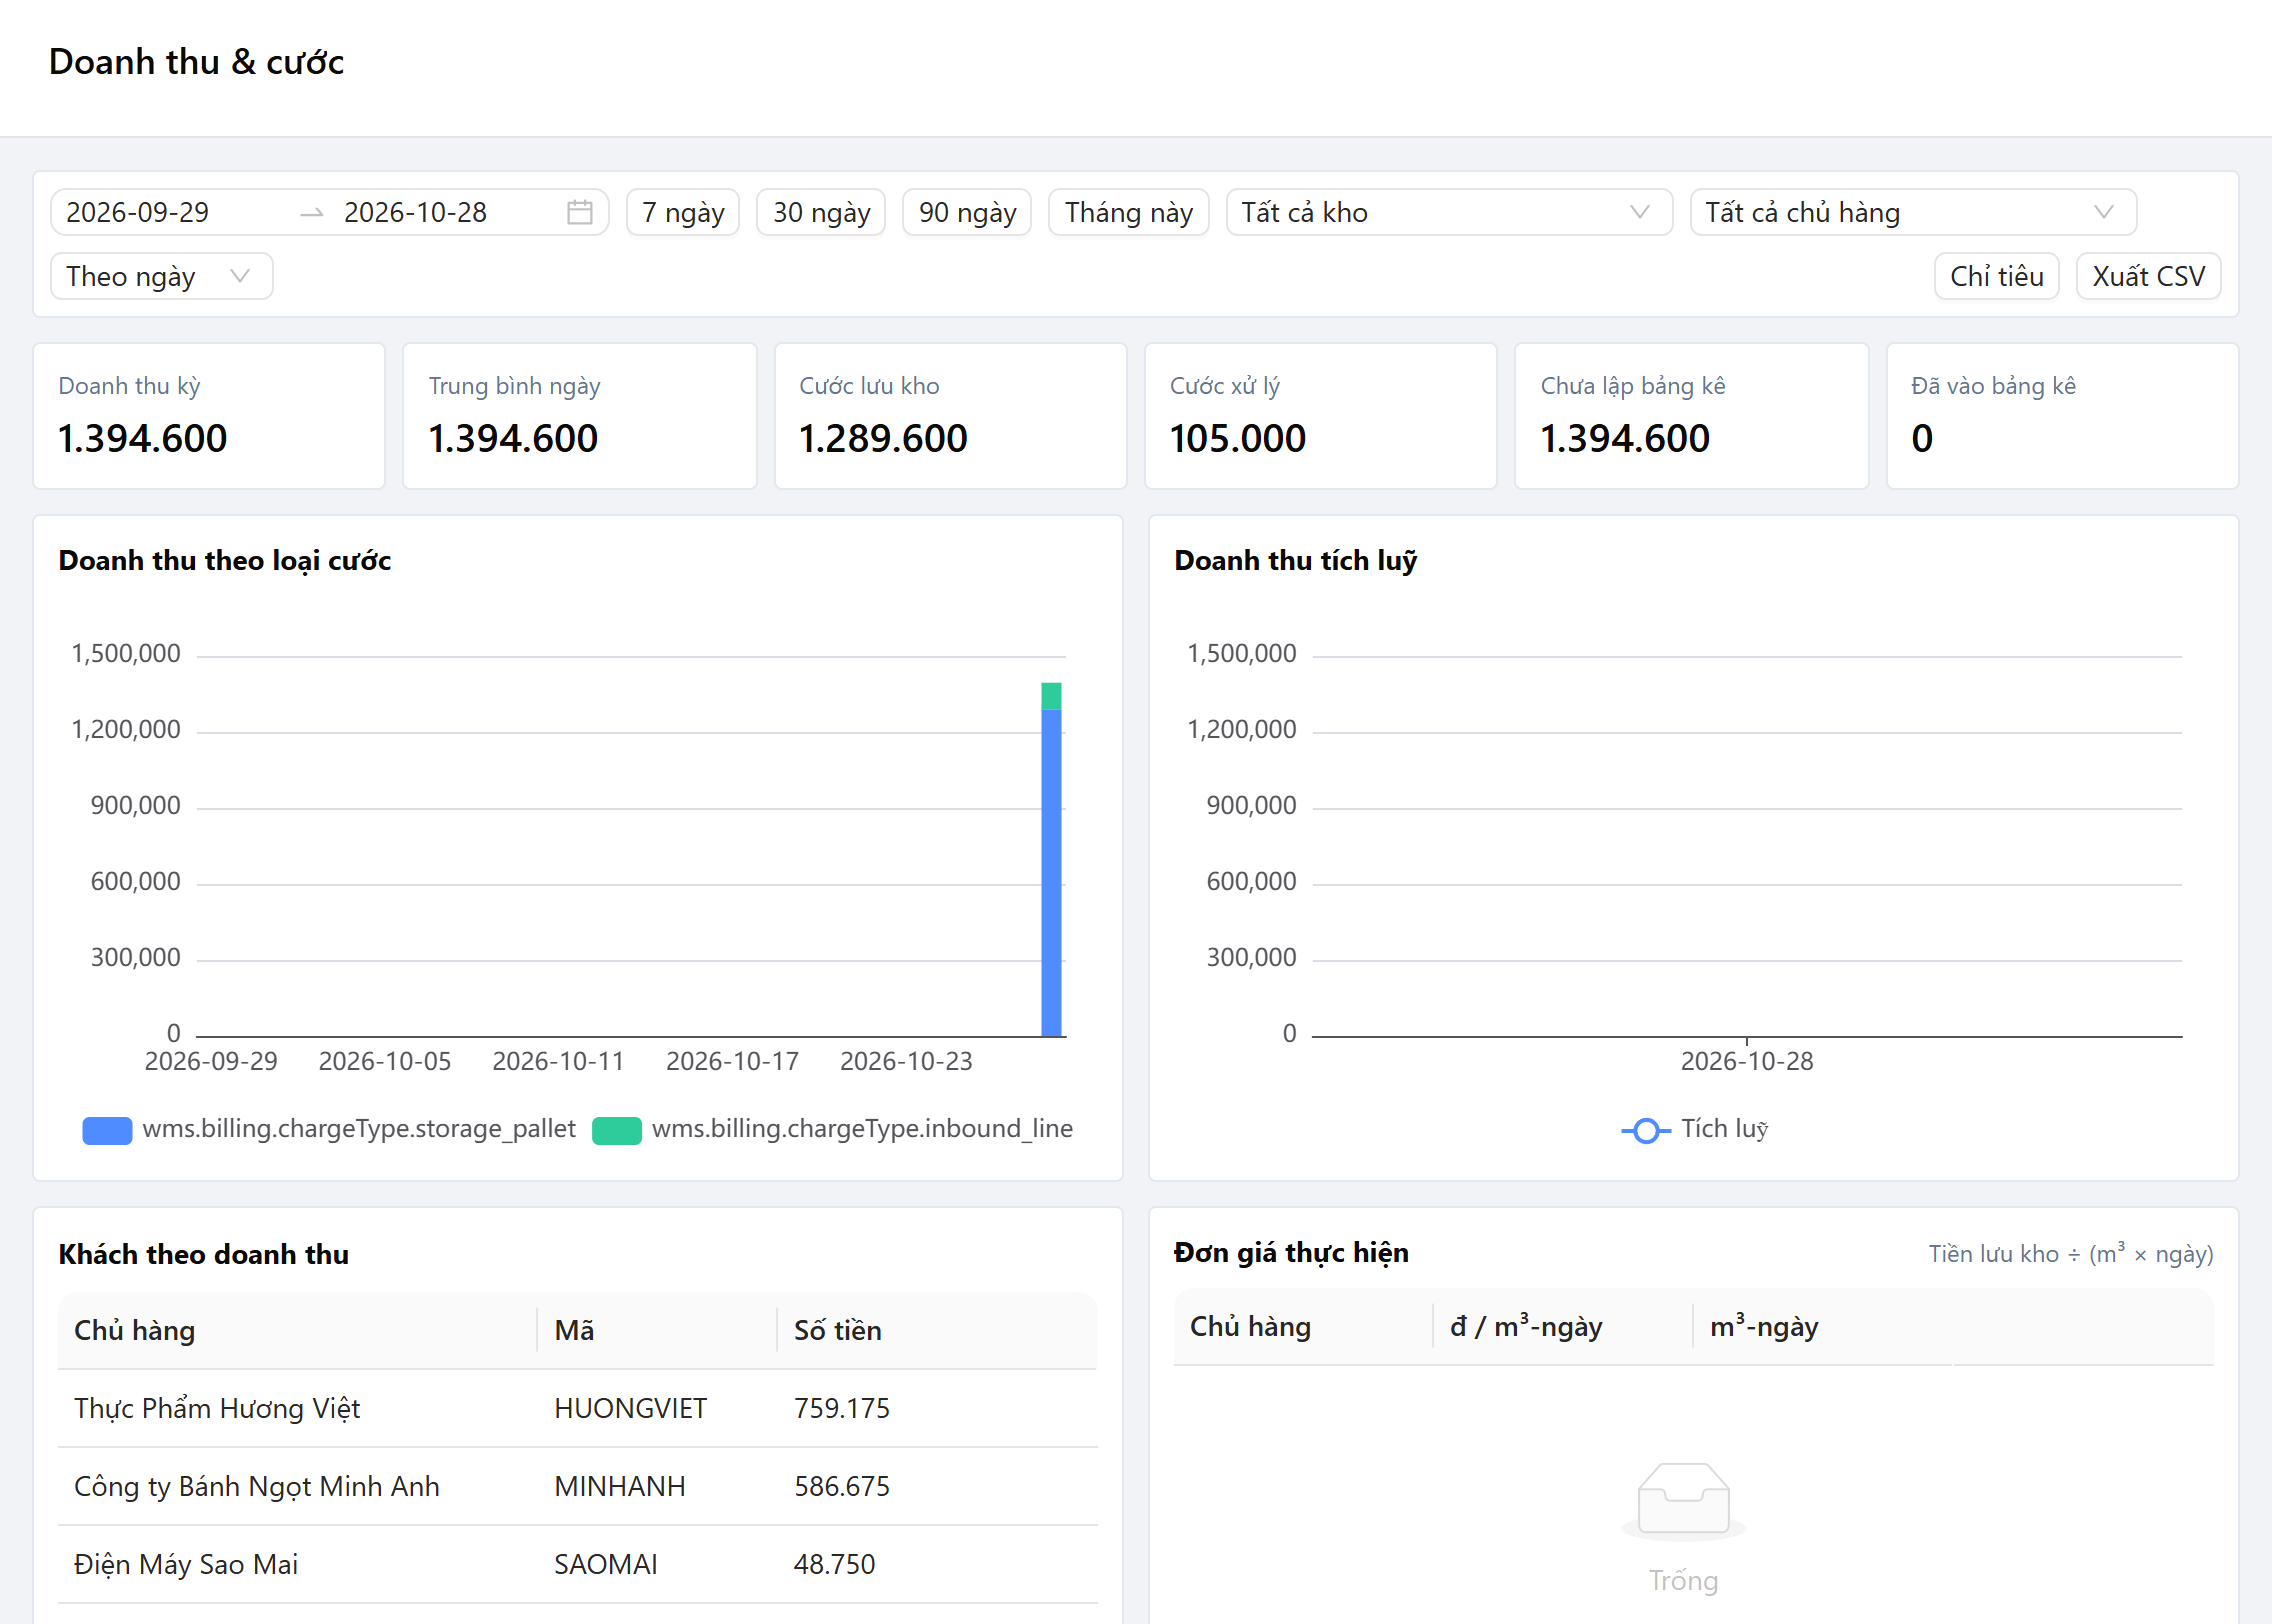Click the Xuất CSV export button
The width and height of the screenshot is (2272, 1624).
[x=2148, y=277]
